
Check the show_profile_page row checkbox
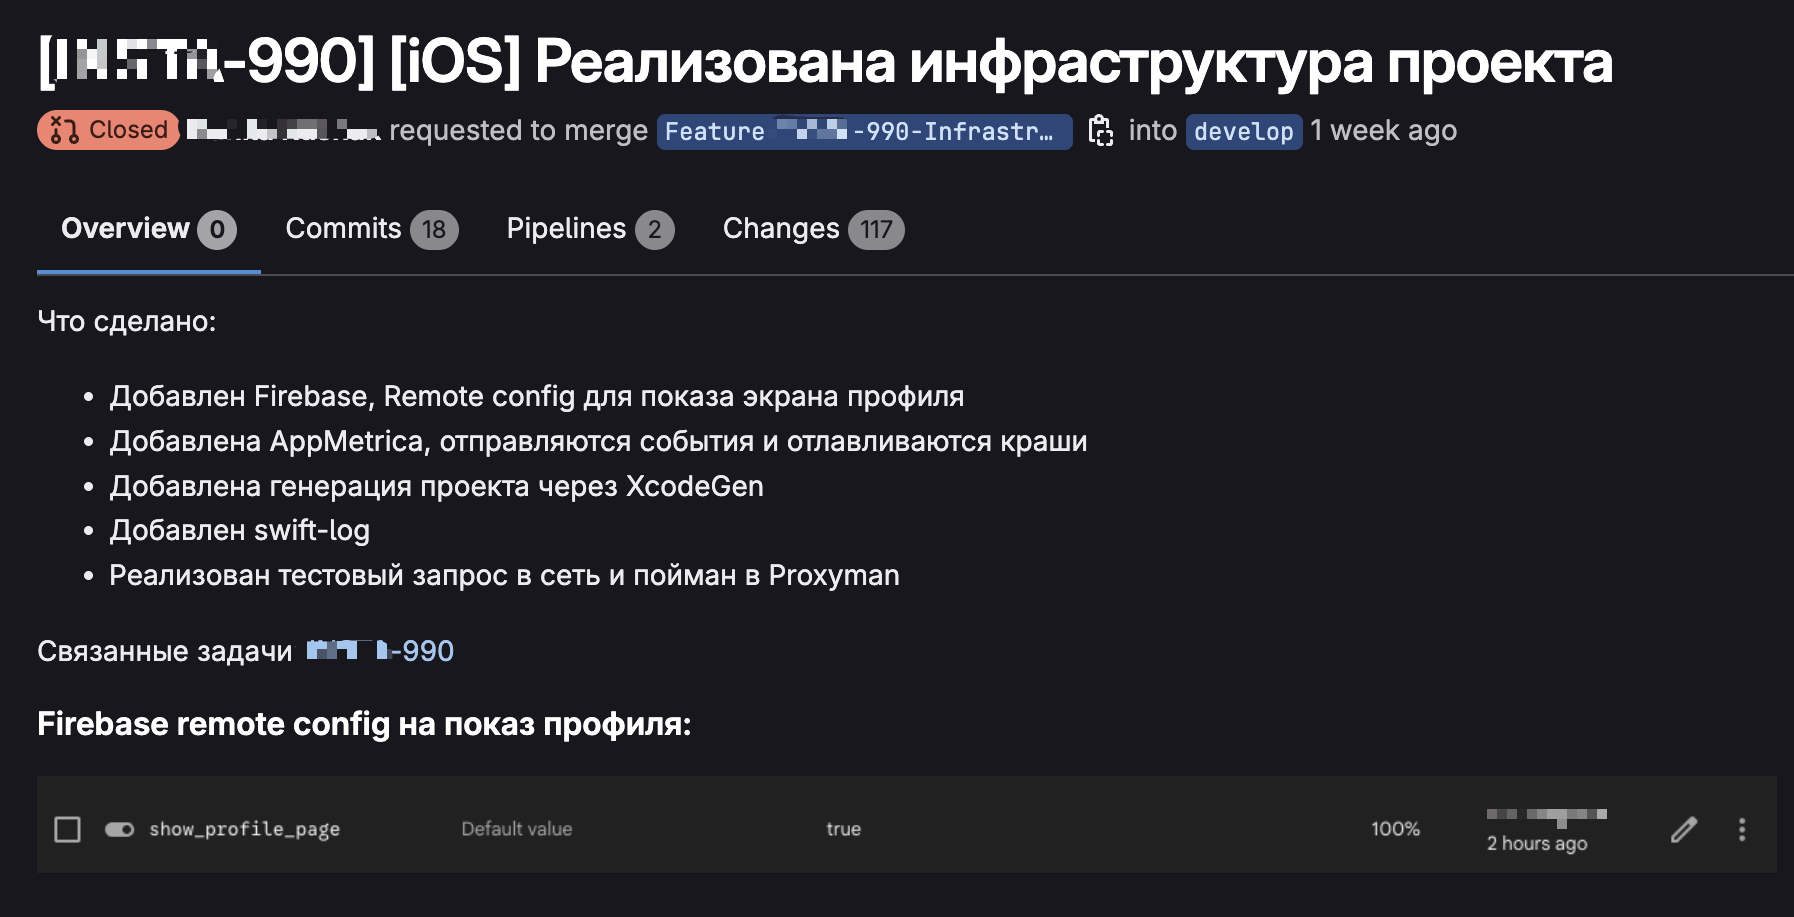(67, 829)
